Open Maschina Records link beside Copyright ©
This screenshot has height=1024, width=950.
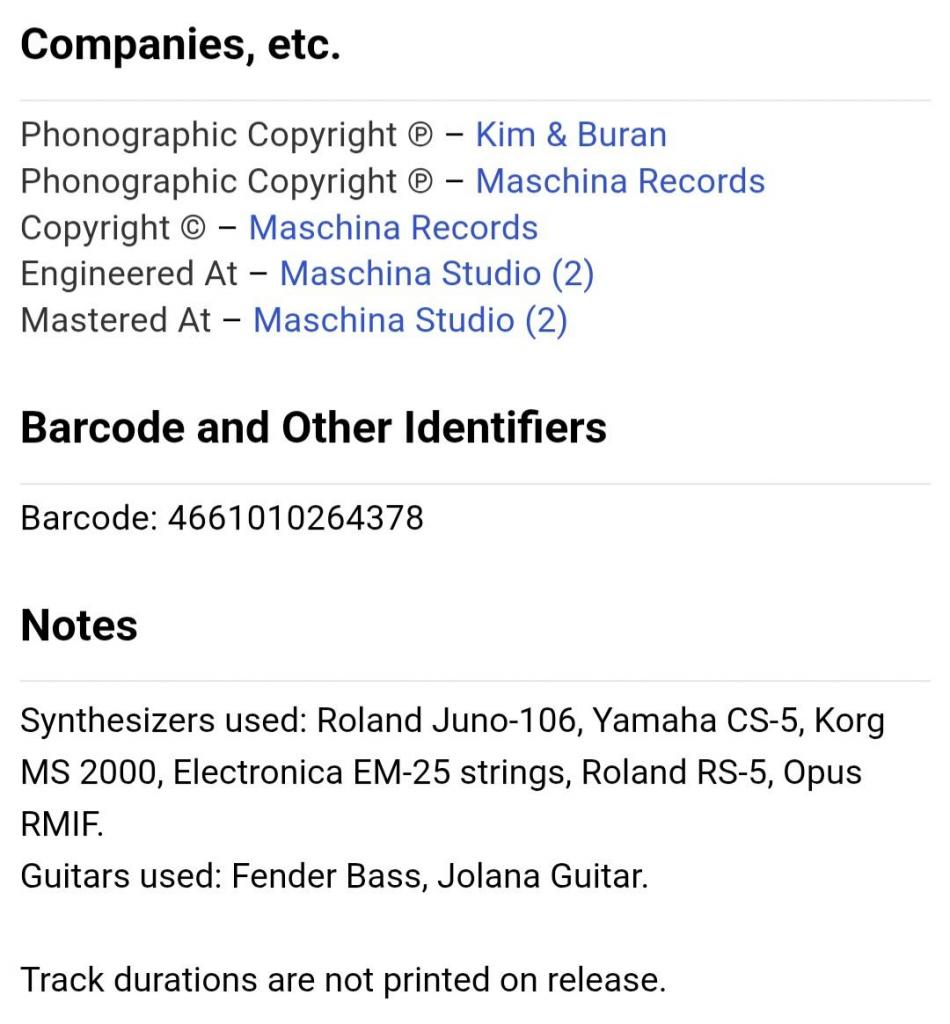(393, 228)
